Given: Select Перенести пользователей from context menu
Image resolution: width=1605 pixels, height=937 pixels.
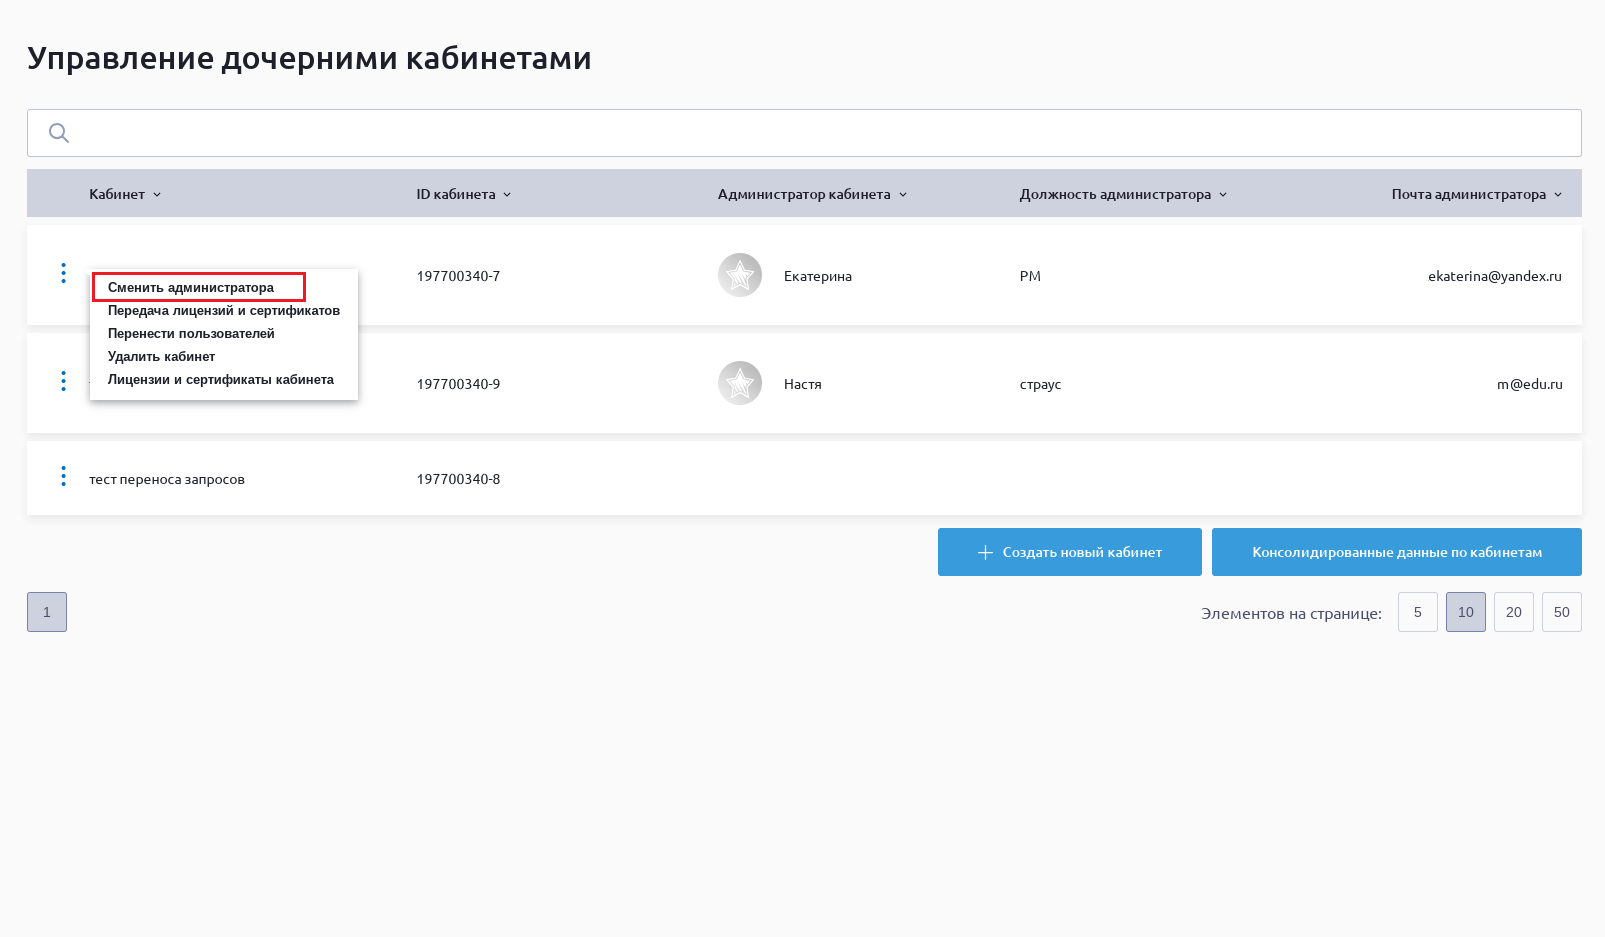Looking at the screenshot, I should coord(191,334).
